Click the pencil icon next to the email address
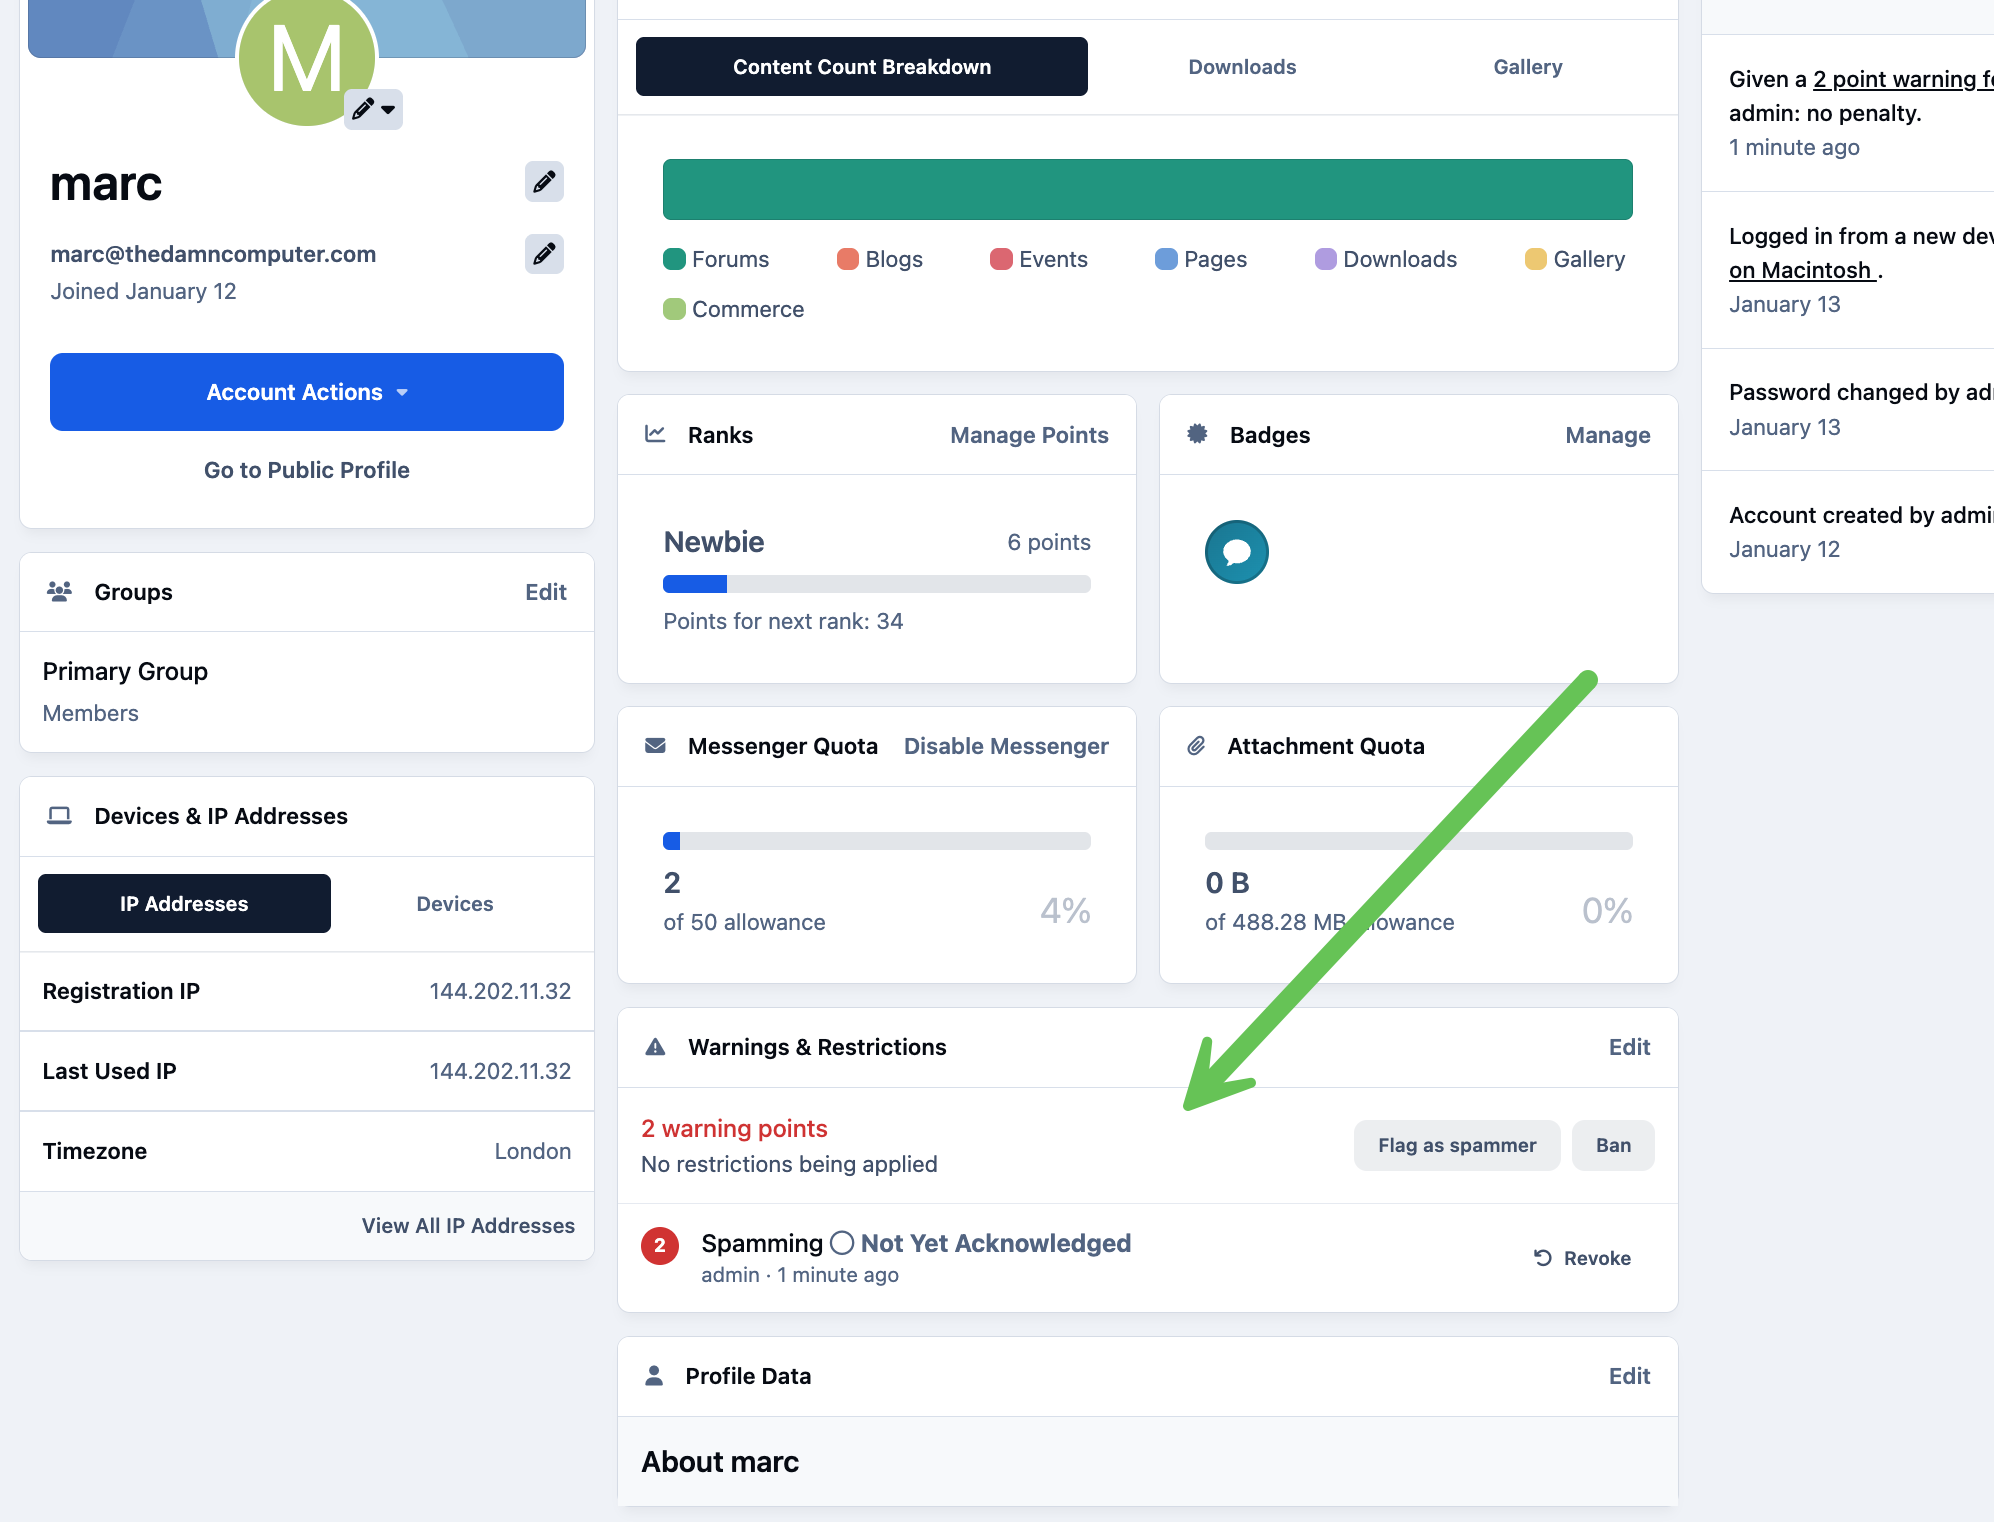Image resolution: width=1994 pixels, height=1522 pixels. click(x=544, y=254)
